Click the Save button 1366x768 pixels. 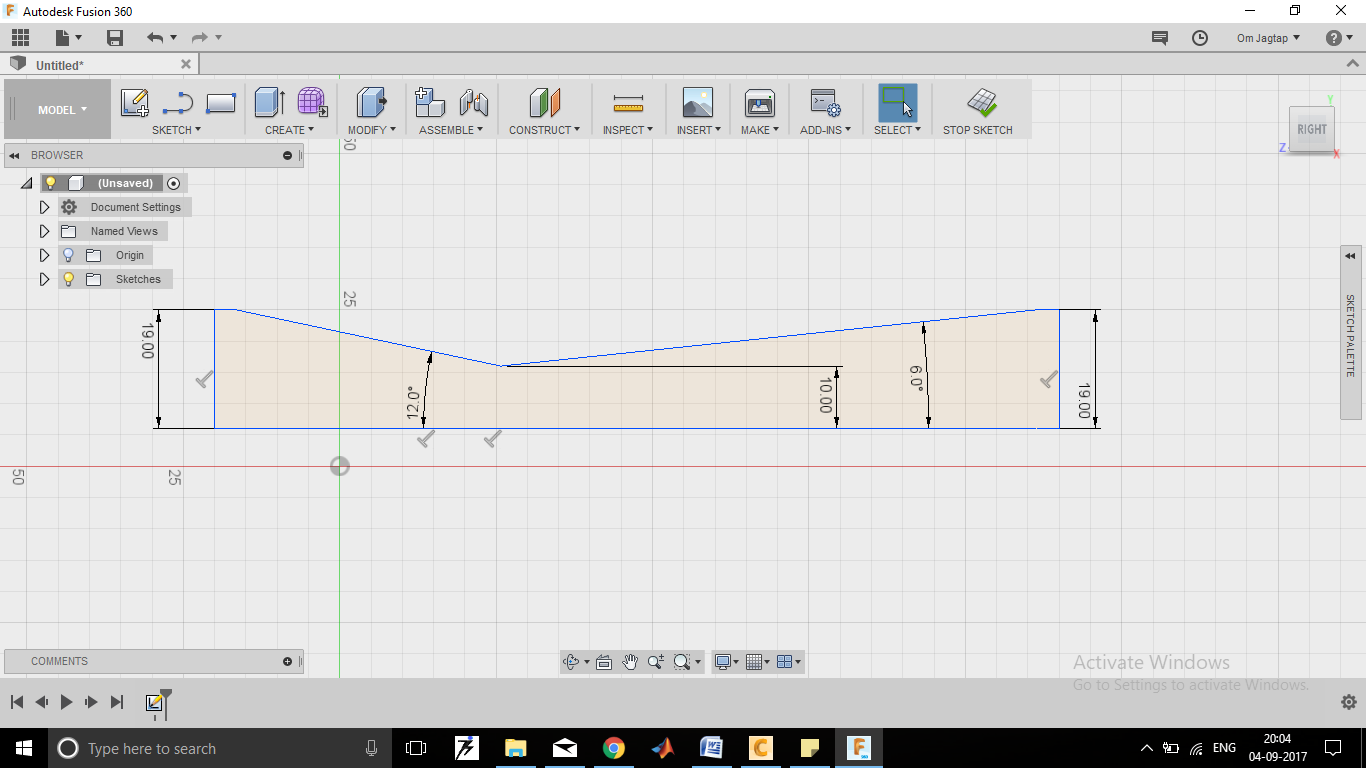click(x=114, y=37)
